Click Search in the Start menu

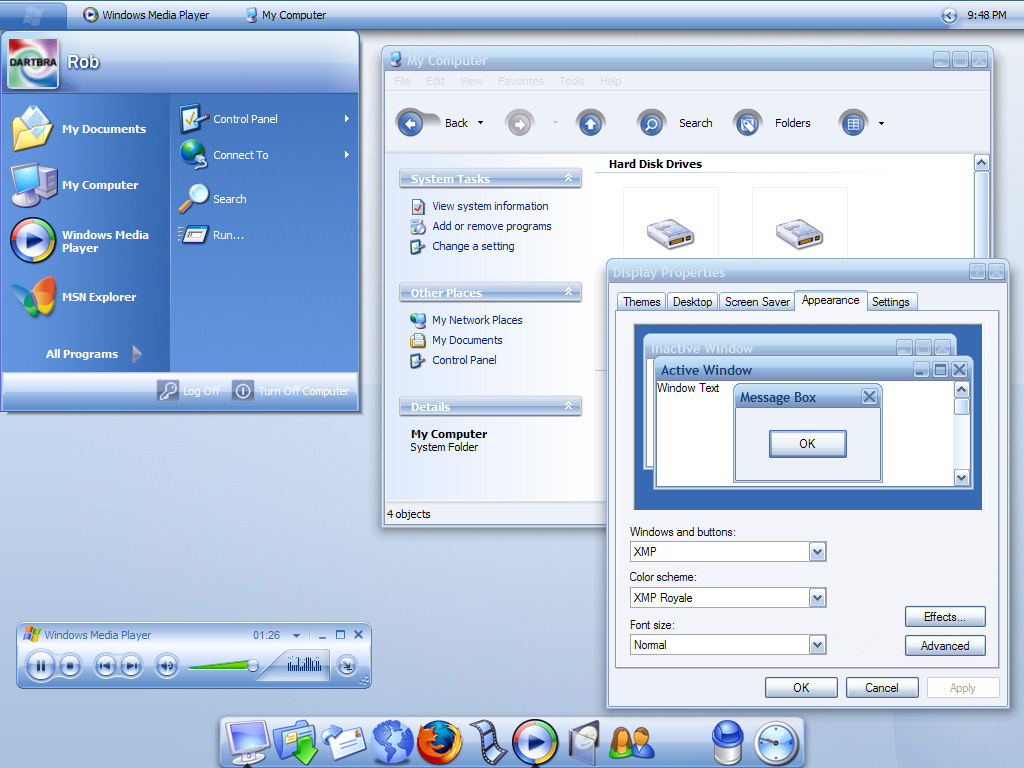pos(213,199)
